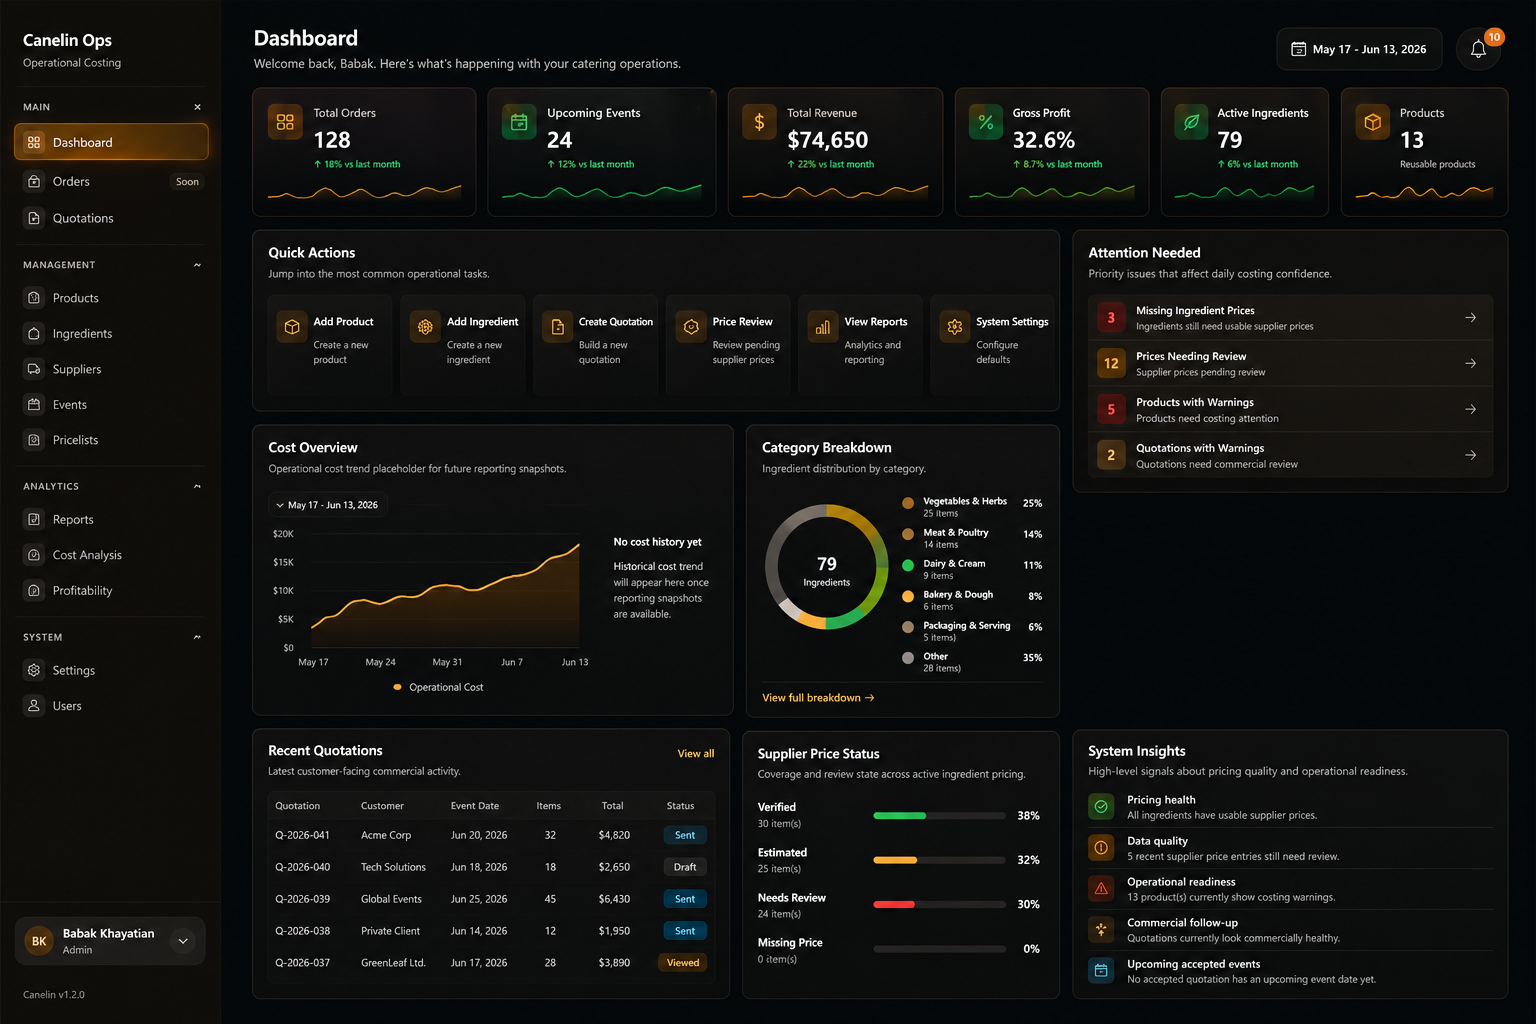The height and width of the screenshot is (1024, 1536).
Task: Click the Add Ingredient quick action icon
Action: [425, 326]
